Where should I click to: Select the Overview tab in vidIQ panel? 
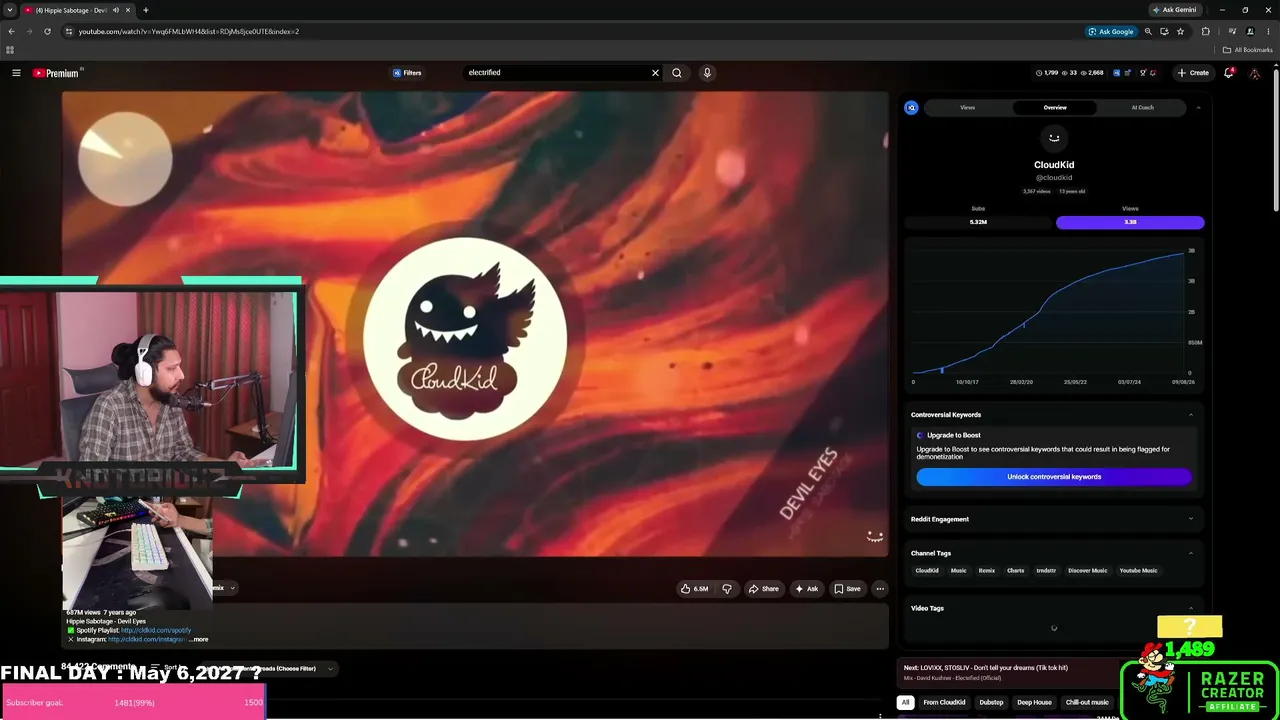1055,107
